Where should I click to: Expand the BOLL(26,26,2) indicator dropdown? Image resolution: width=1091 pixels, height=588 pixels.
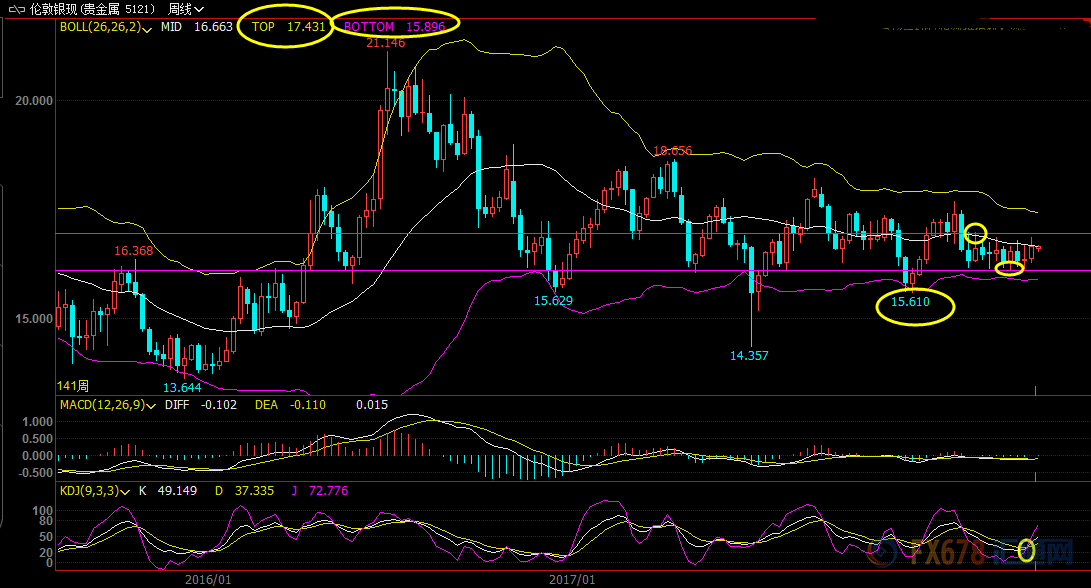click(x=148, y=29)
